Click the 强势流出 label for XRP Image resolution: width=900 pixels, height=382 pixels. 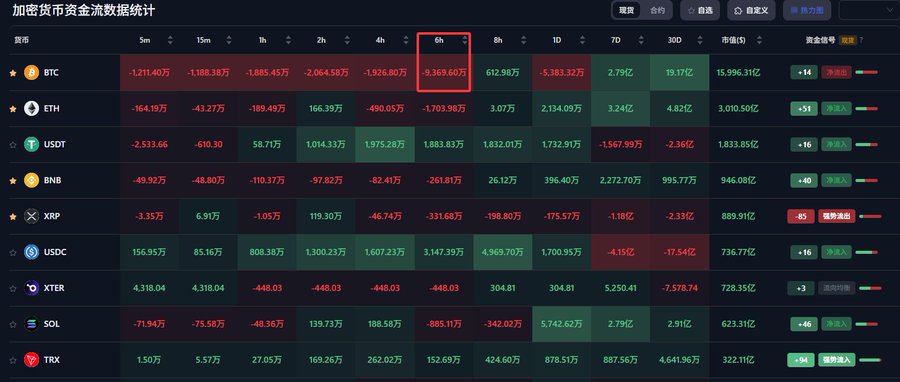point(837,216)
